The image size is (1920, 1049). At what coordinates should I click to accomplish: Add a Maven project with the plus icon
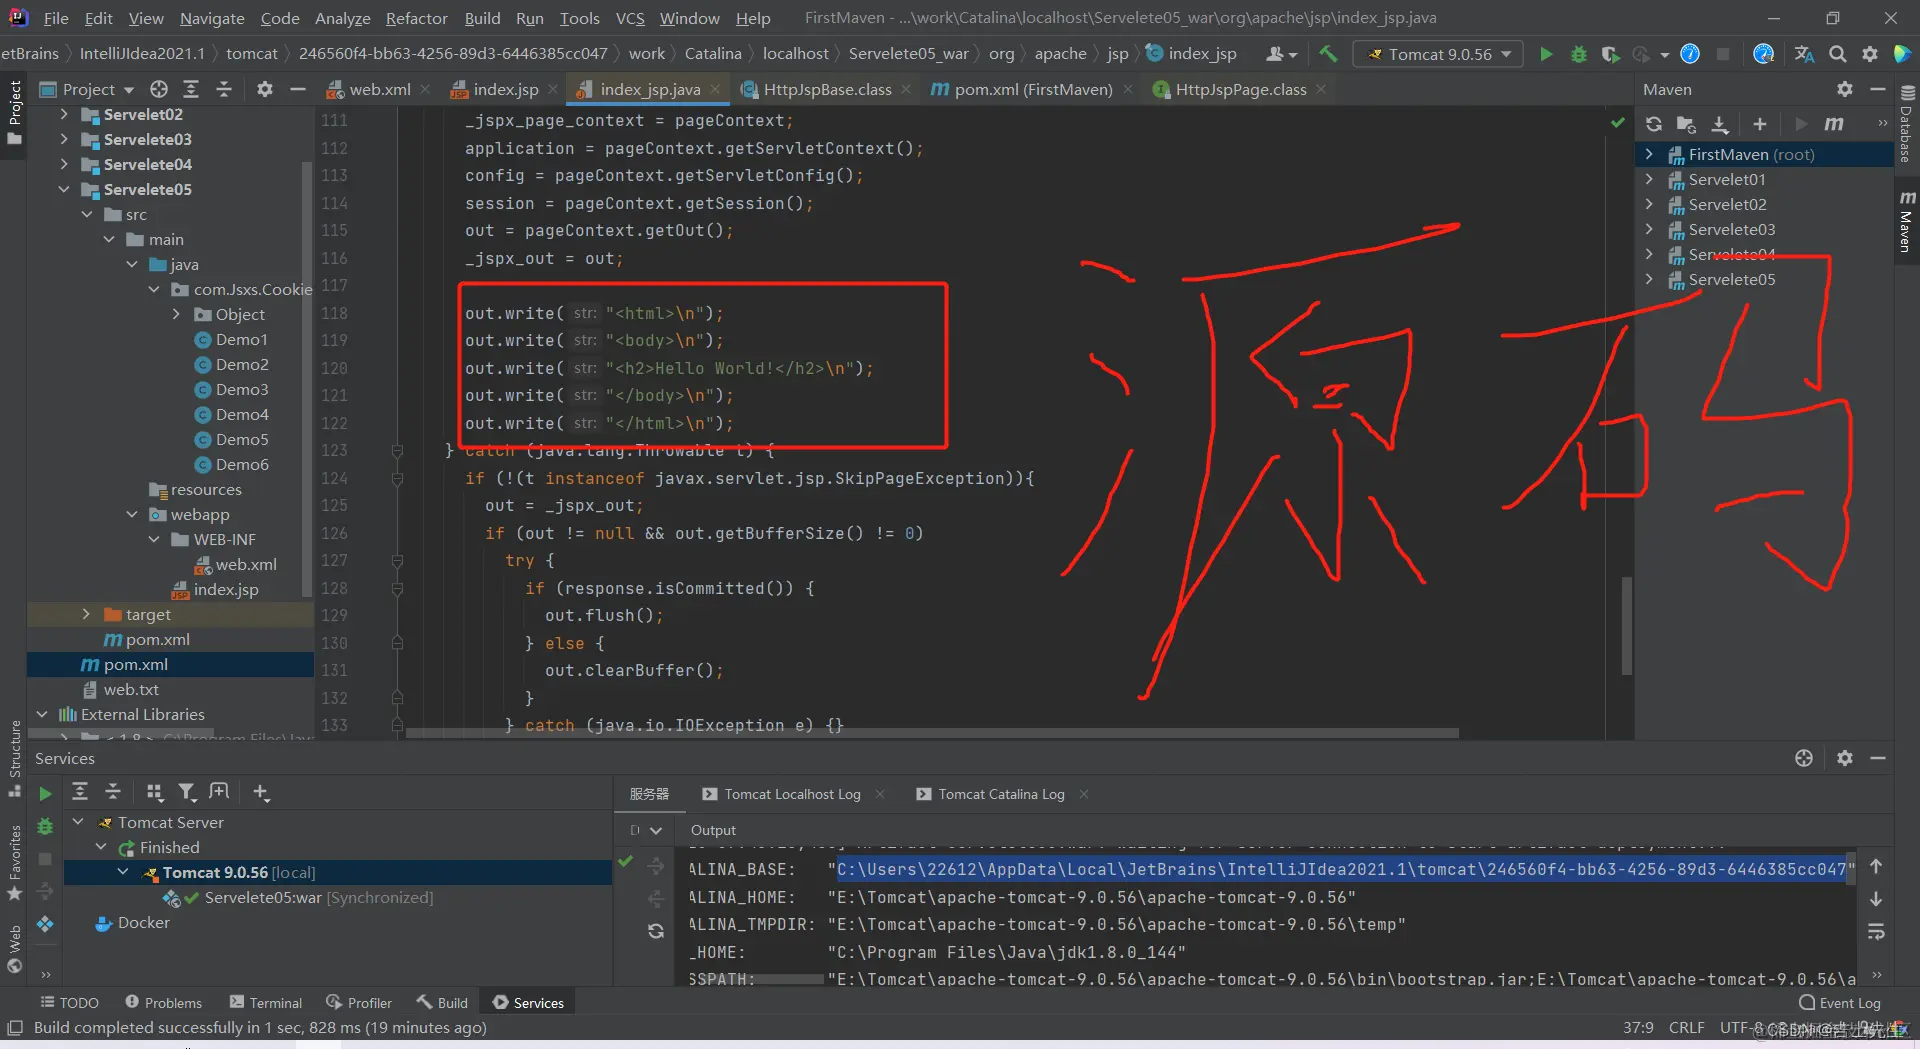(1760, 124)
